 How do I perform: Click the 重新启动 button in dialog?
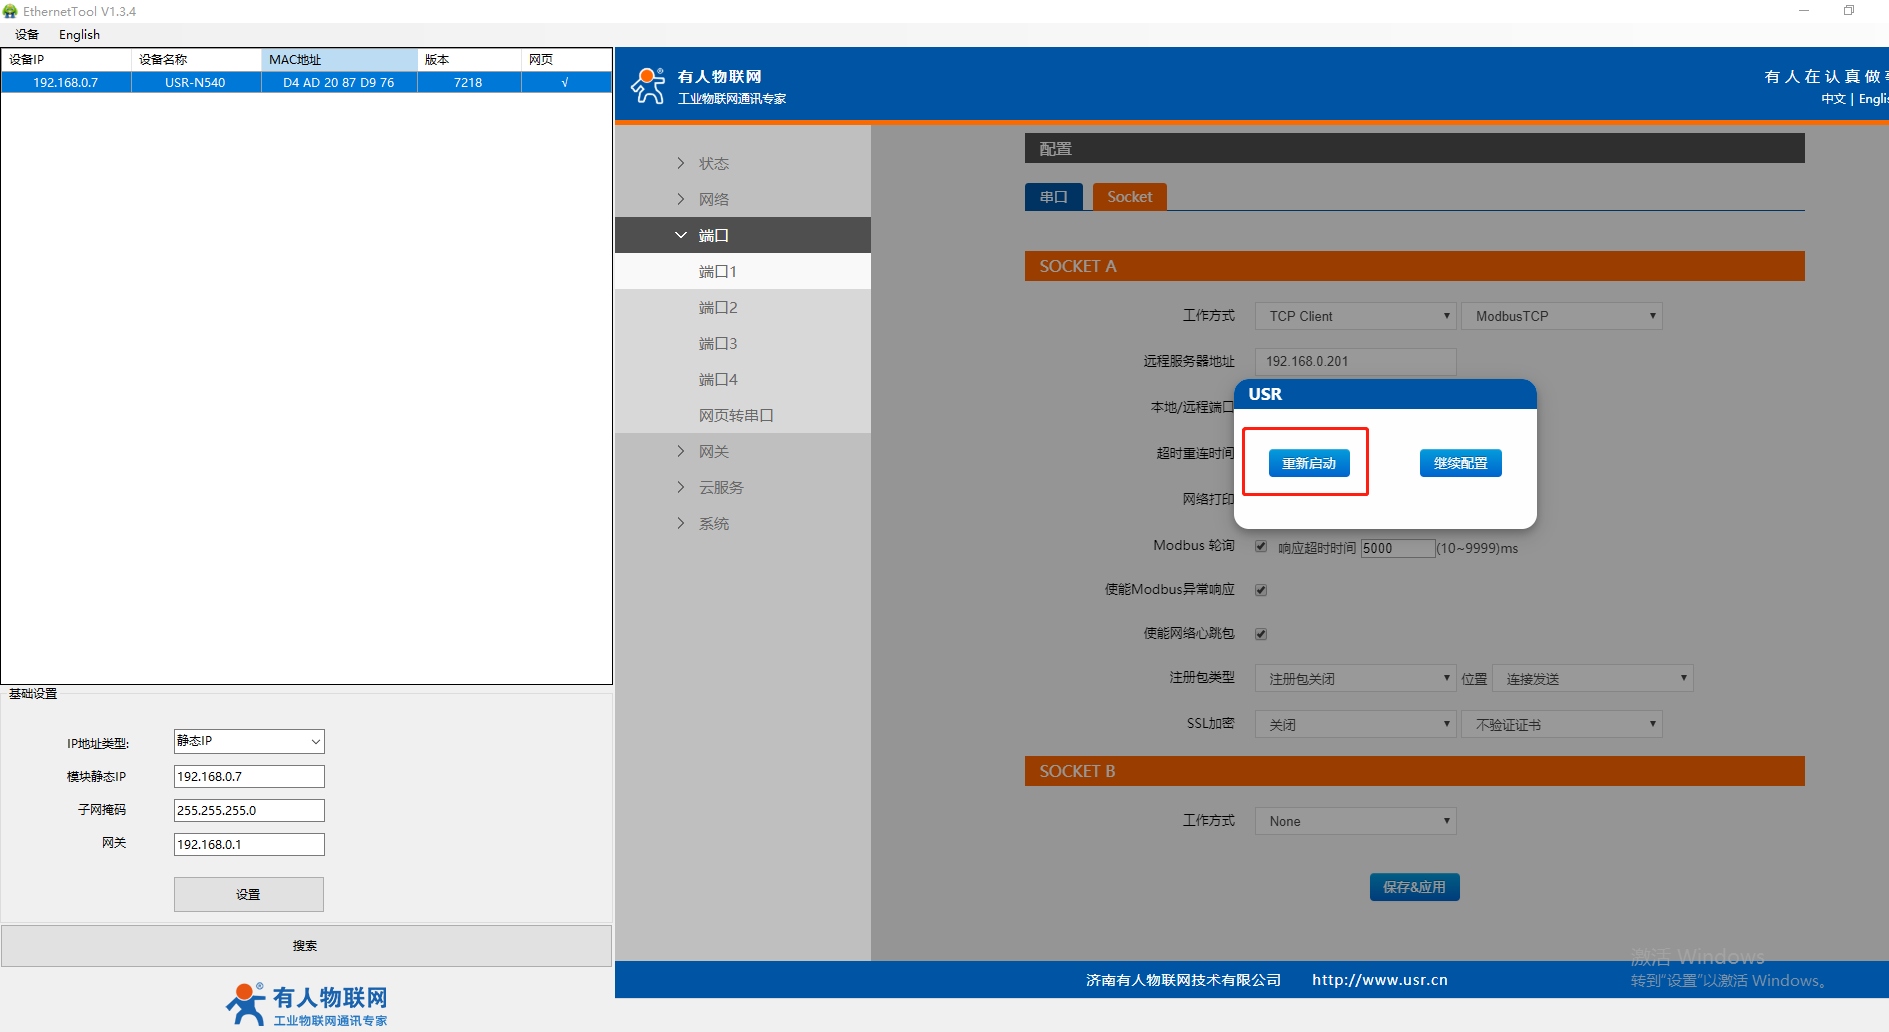point(1308,463)
